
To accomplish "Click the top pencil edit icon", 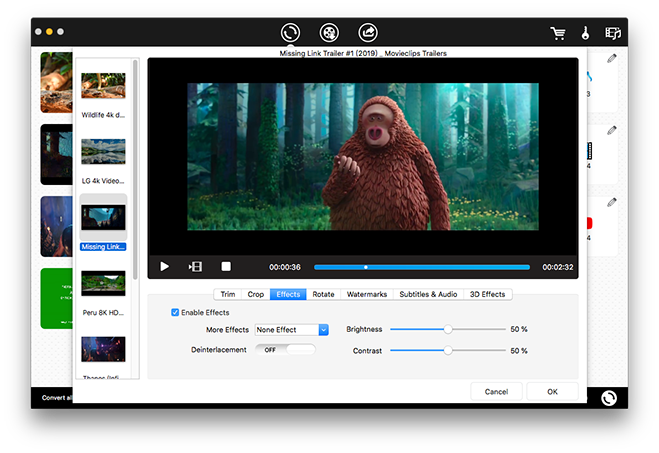I will [612, 58].
